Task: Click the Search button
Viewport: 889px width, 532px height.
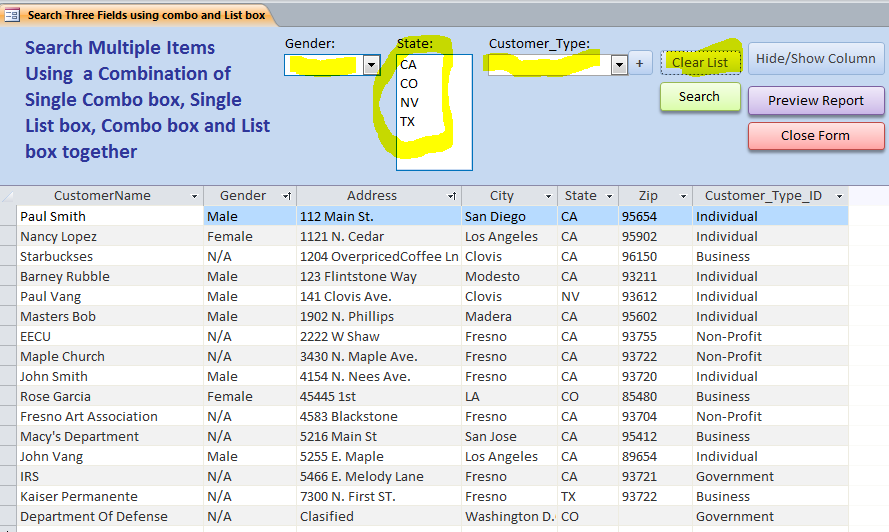Action: coord(700,96)
